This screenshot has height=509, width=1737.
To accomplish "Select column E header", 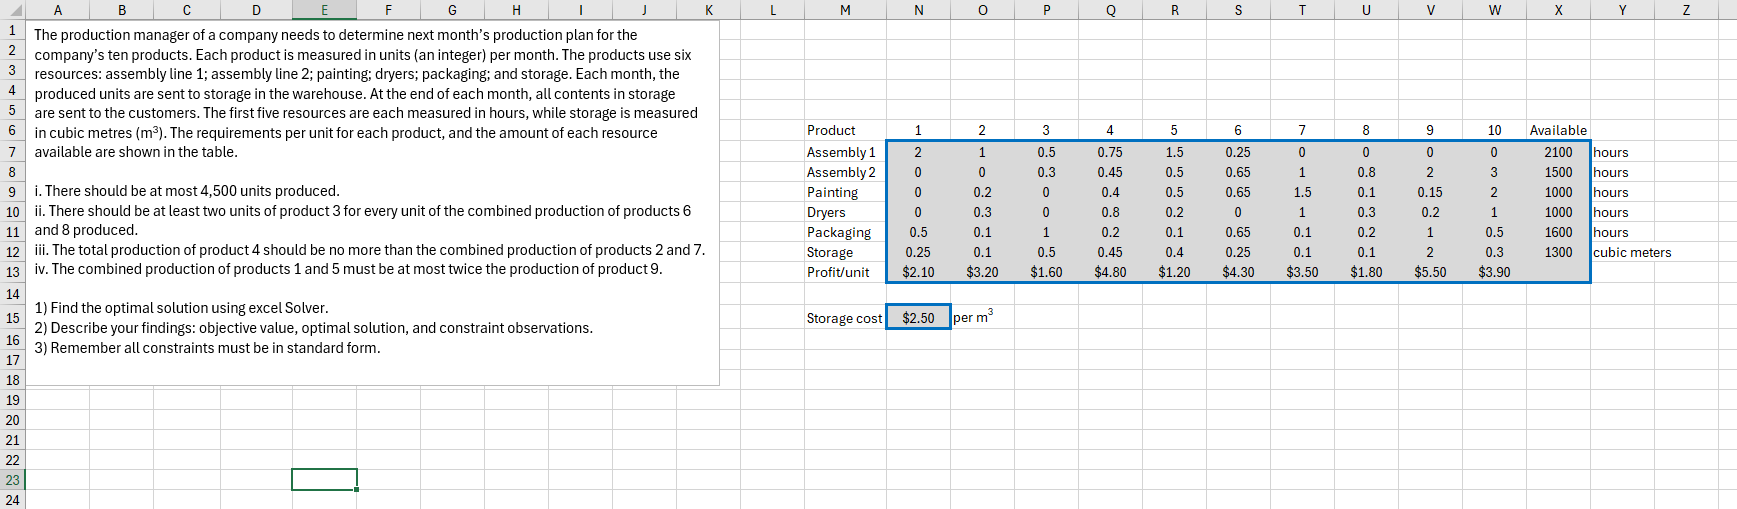I will tap(324, 9).
